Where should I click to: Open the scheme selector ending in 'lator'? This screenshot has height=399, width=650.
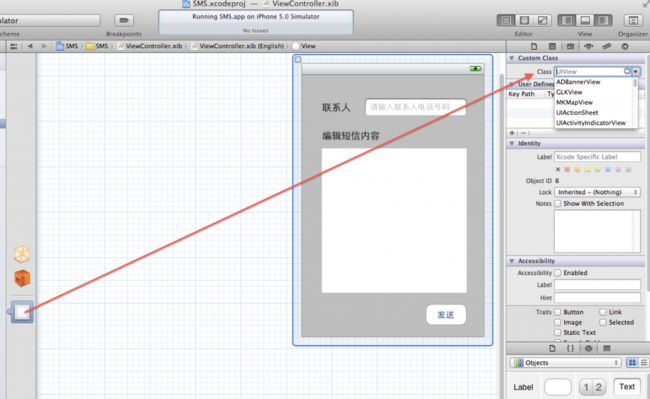pos(50,20)
